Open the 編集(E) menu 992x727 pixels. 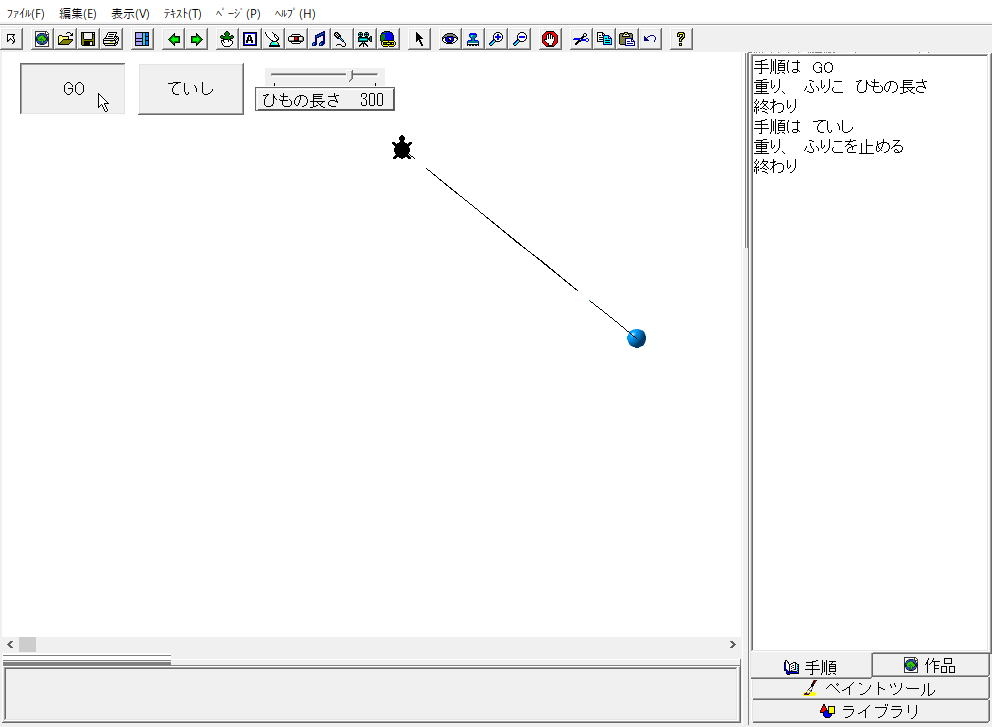(78, 14)
